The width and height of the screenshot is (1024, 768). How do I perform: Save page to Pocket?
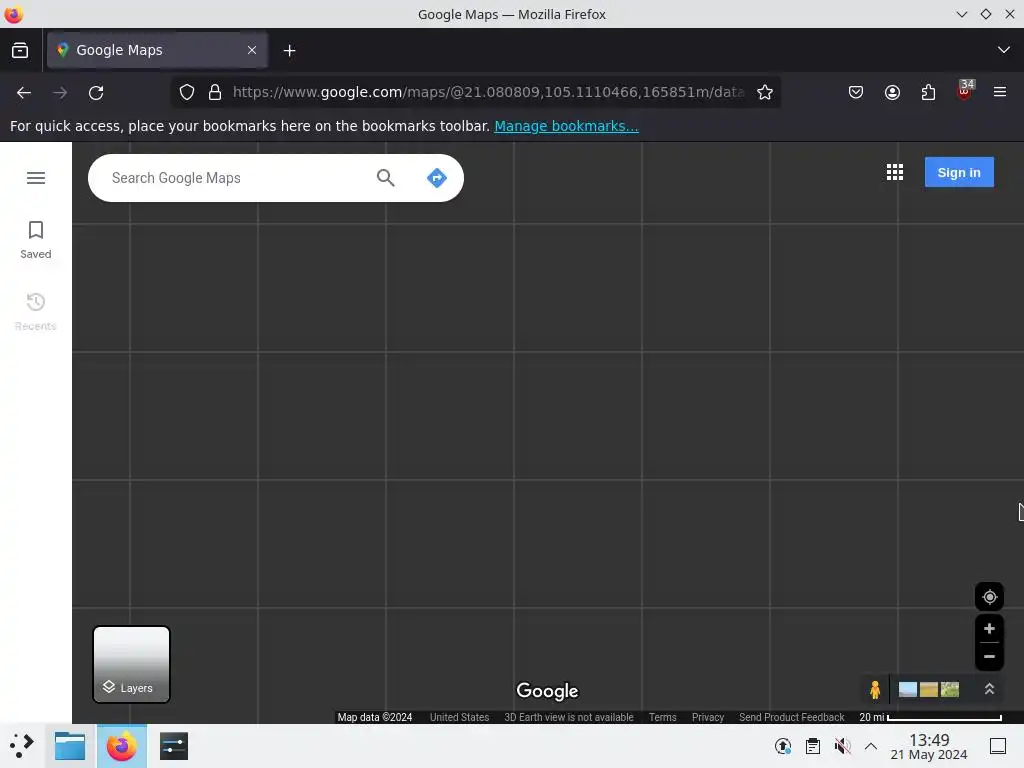856,93
